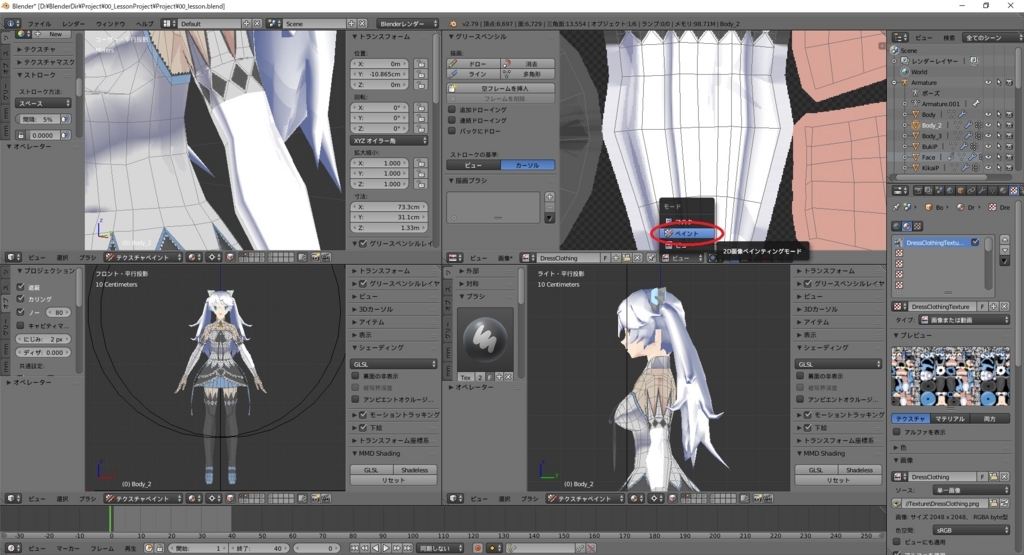
Task: Open the sRGB color space dropdown
Action: 972,530
